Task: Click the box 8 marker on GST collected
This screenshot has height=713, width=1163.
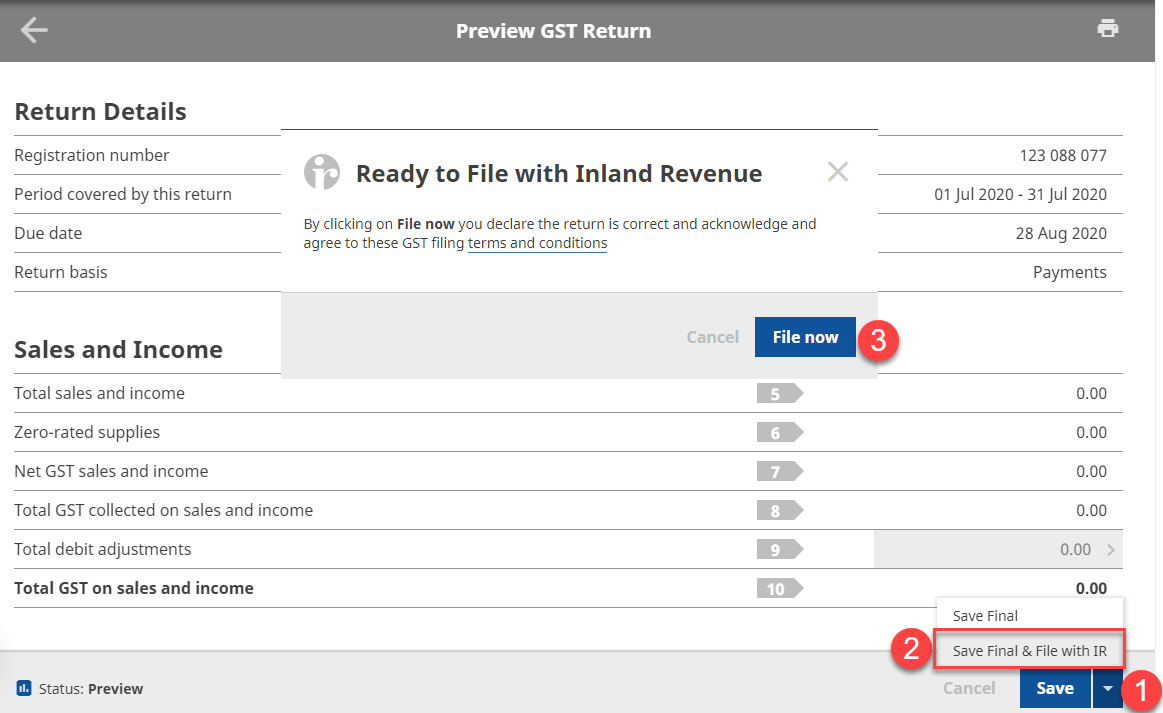Action: pos(776,510)
